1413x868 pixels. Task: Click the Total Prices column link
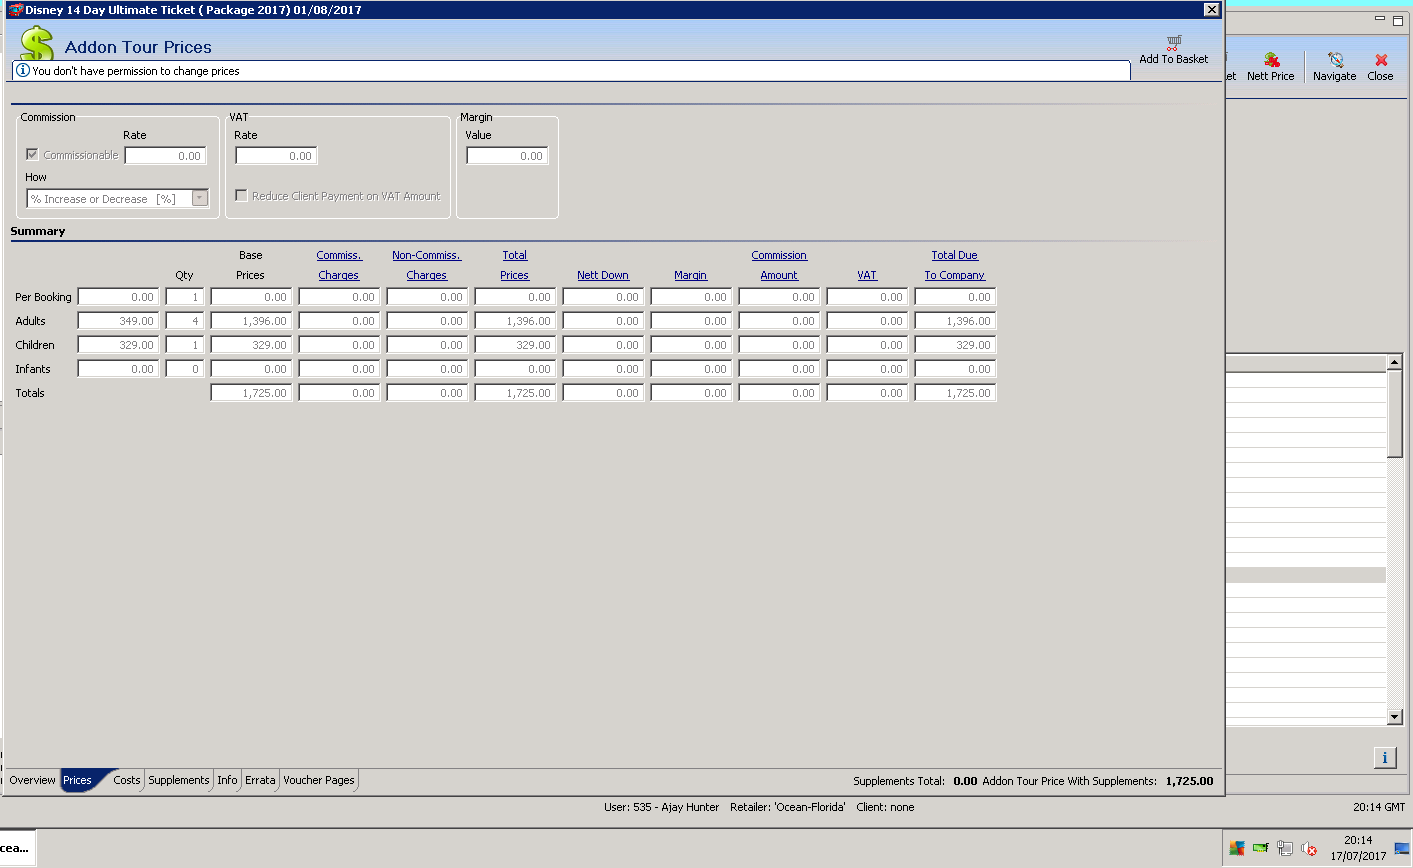point(515,265)
